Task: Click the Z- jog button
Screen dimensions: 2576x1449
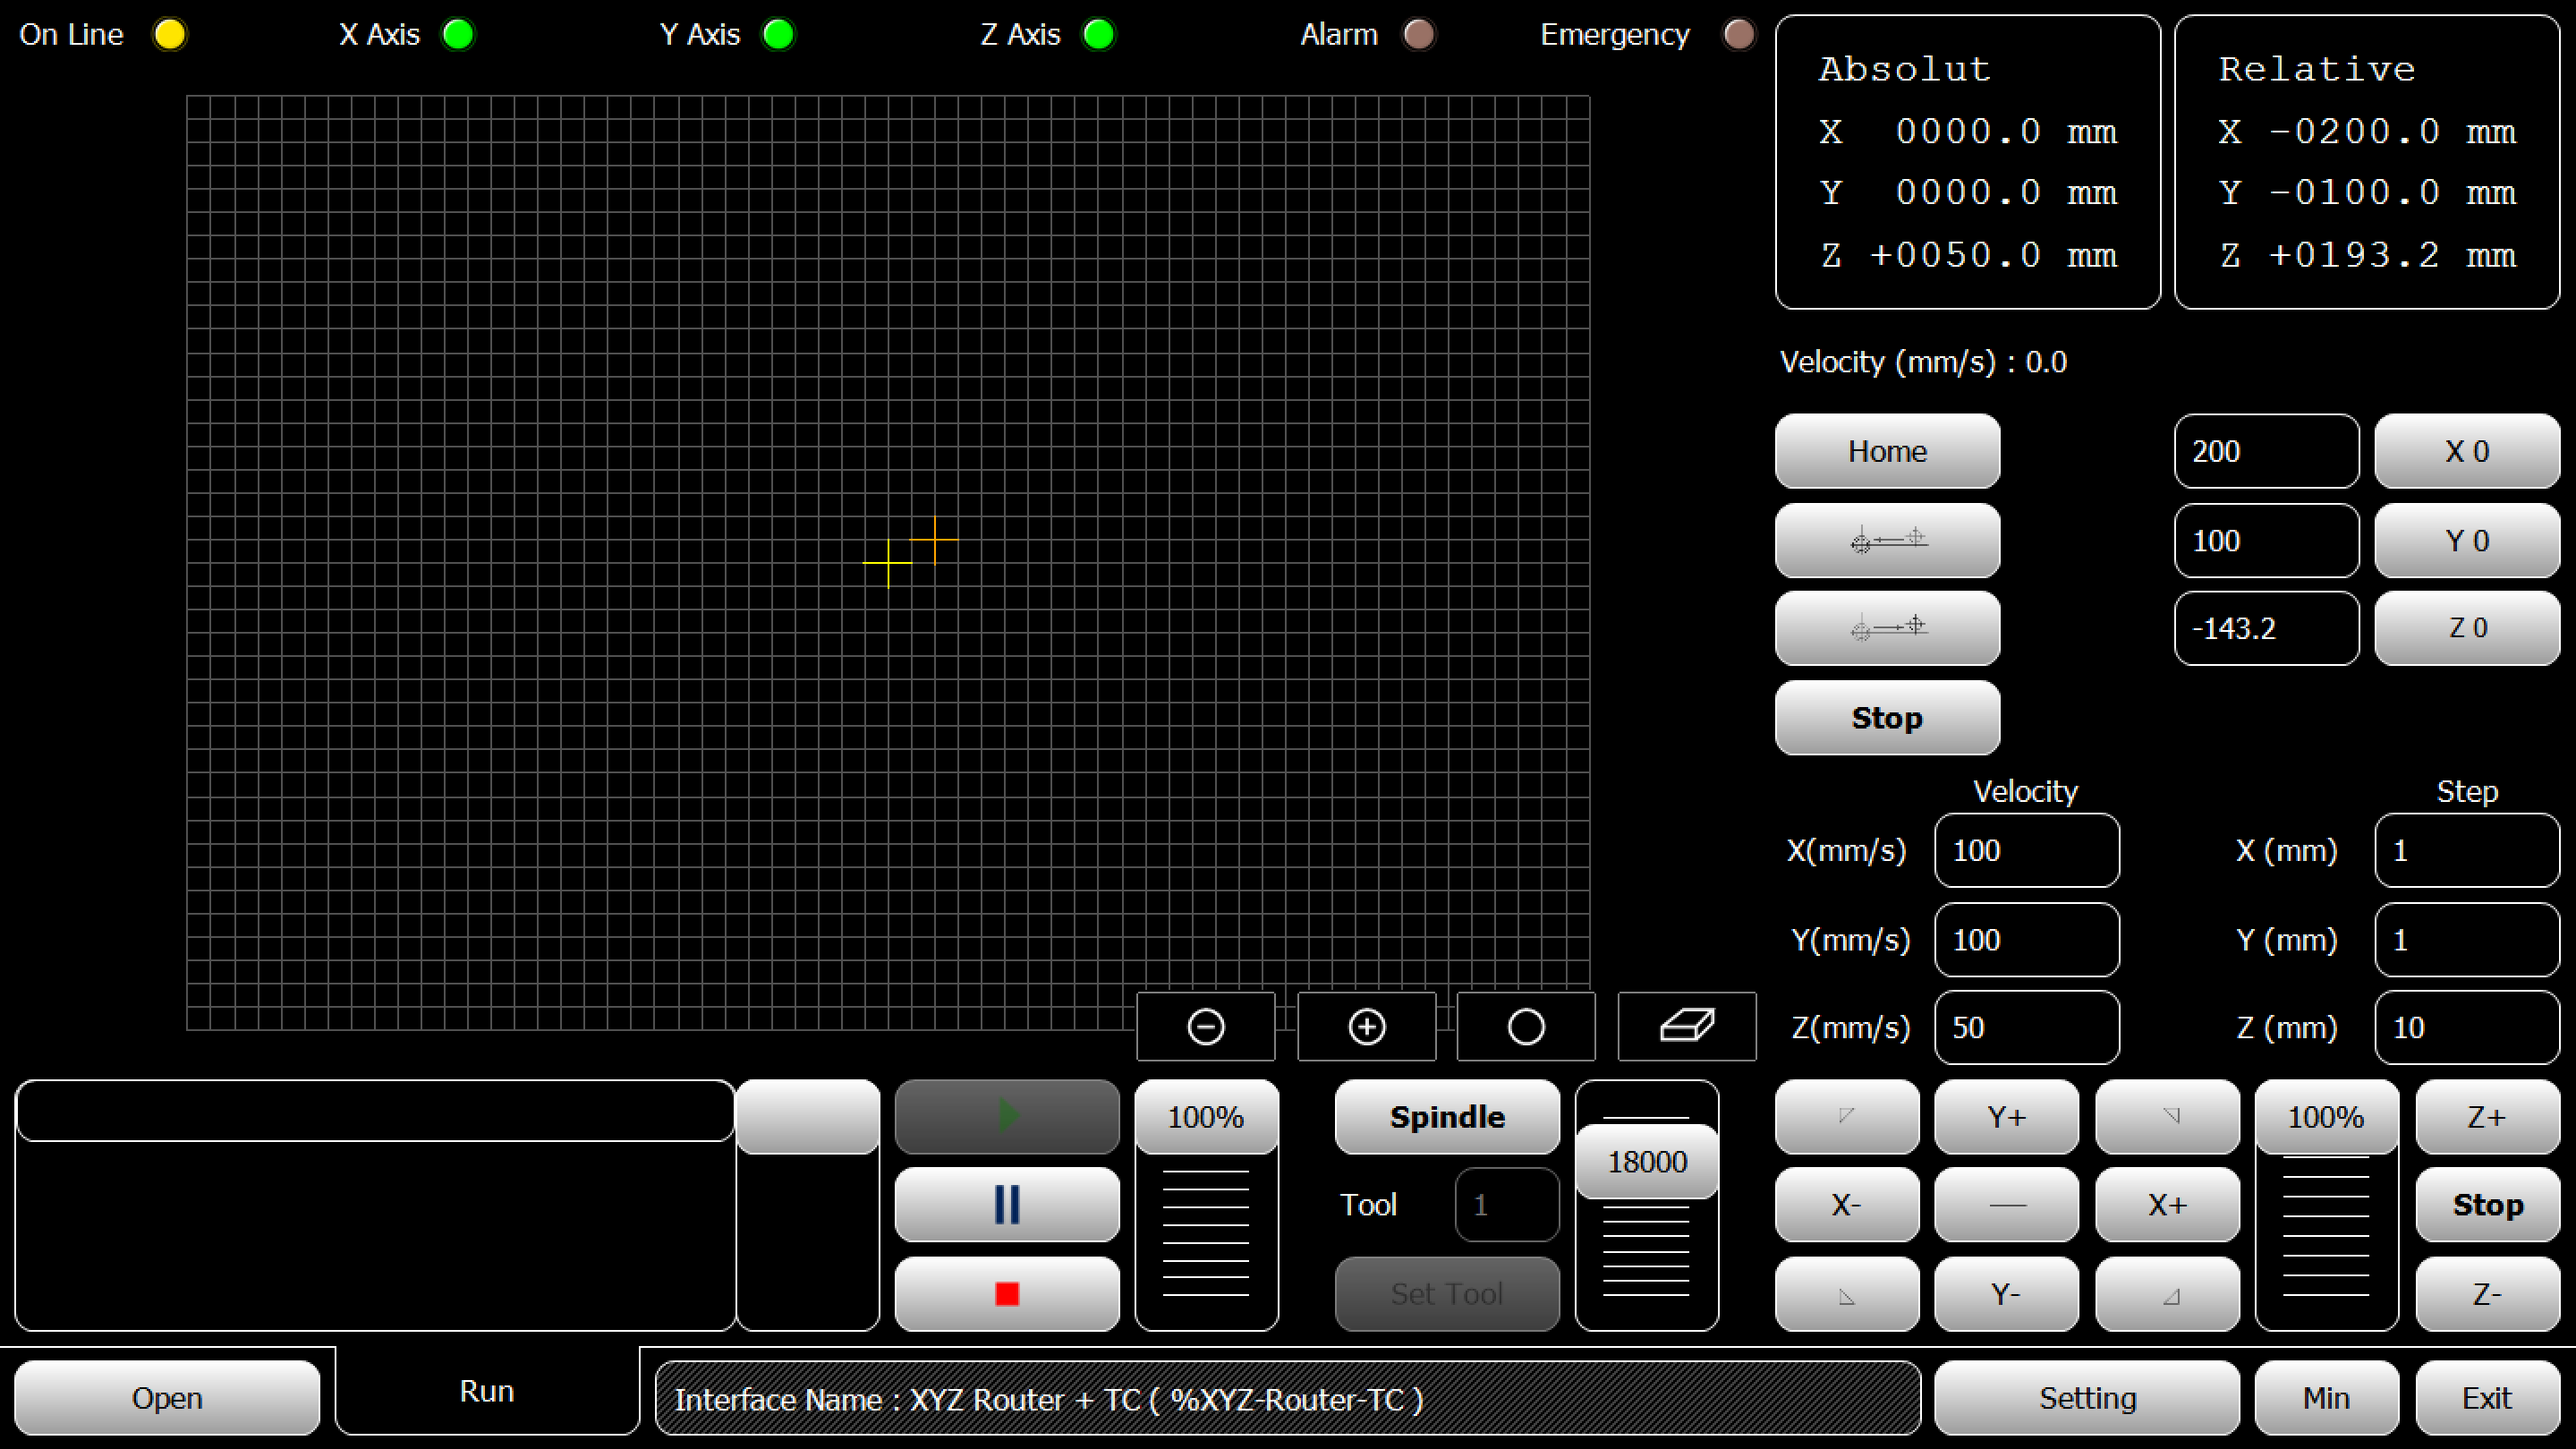Action: click(x=2487, y=1295)
